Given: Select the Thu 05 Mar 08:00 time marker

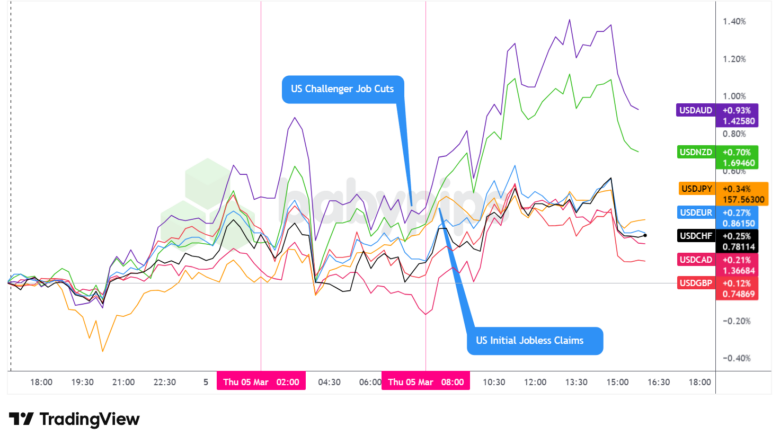Looking at the screenshot, I should click(425, 381).
